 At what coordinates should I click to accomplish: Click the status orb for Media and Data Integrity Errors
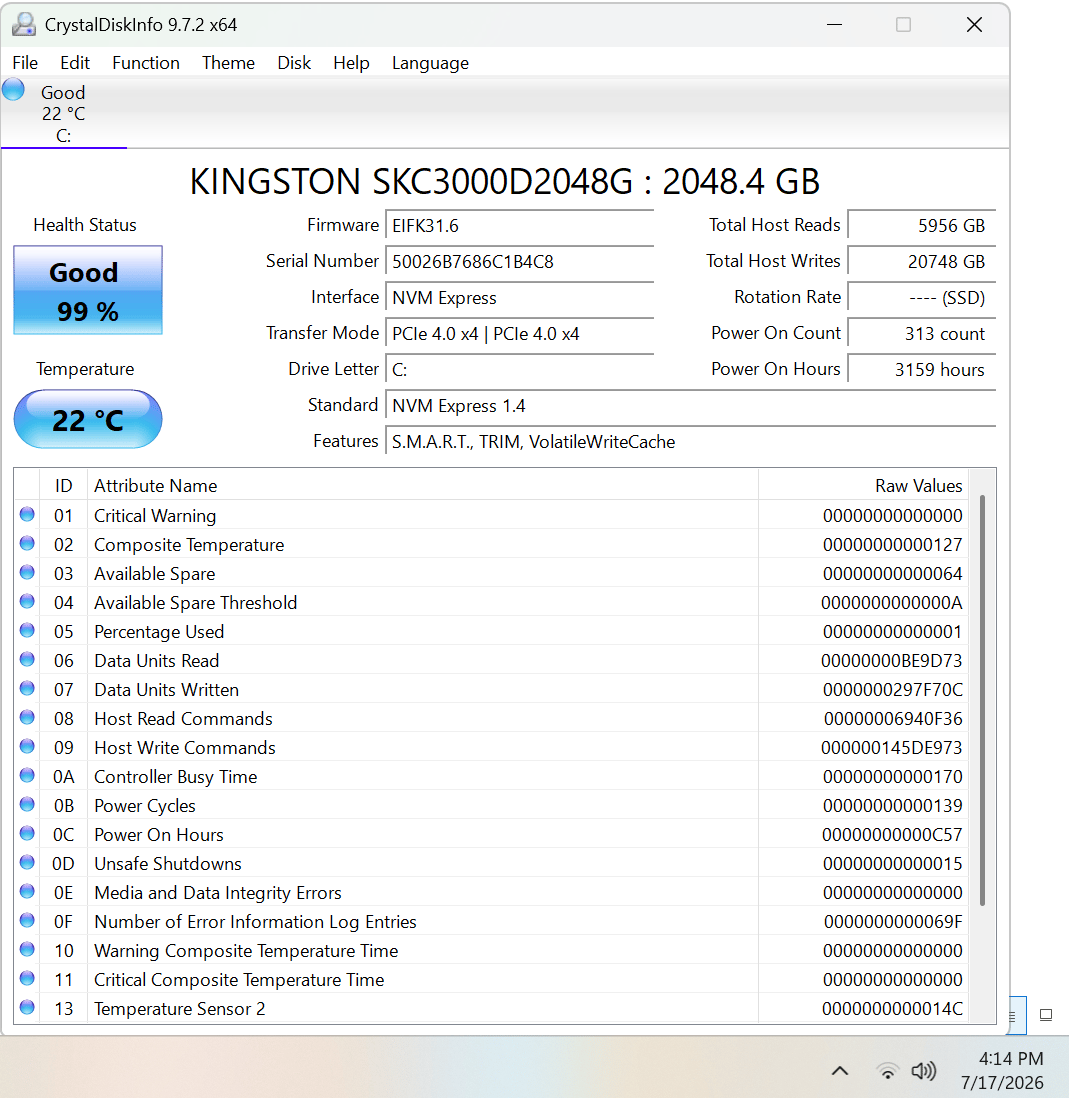(27, 891)
